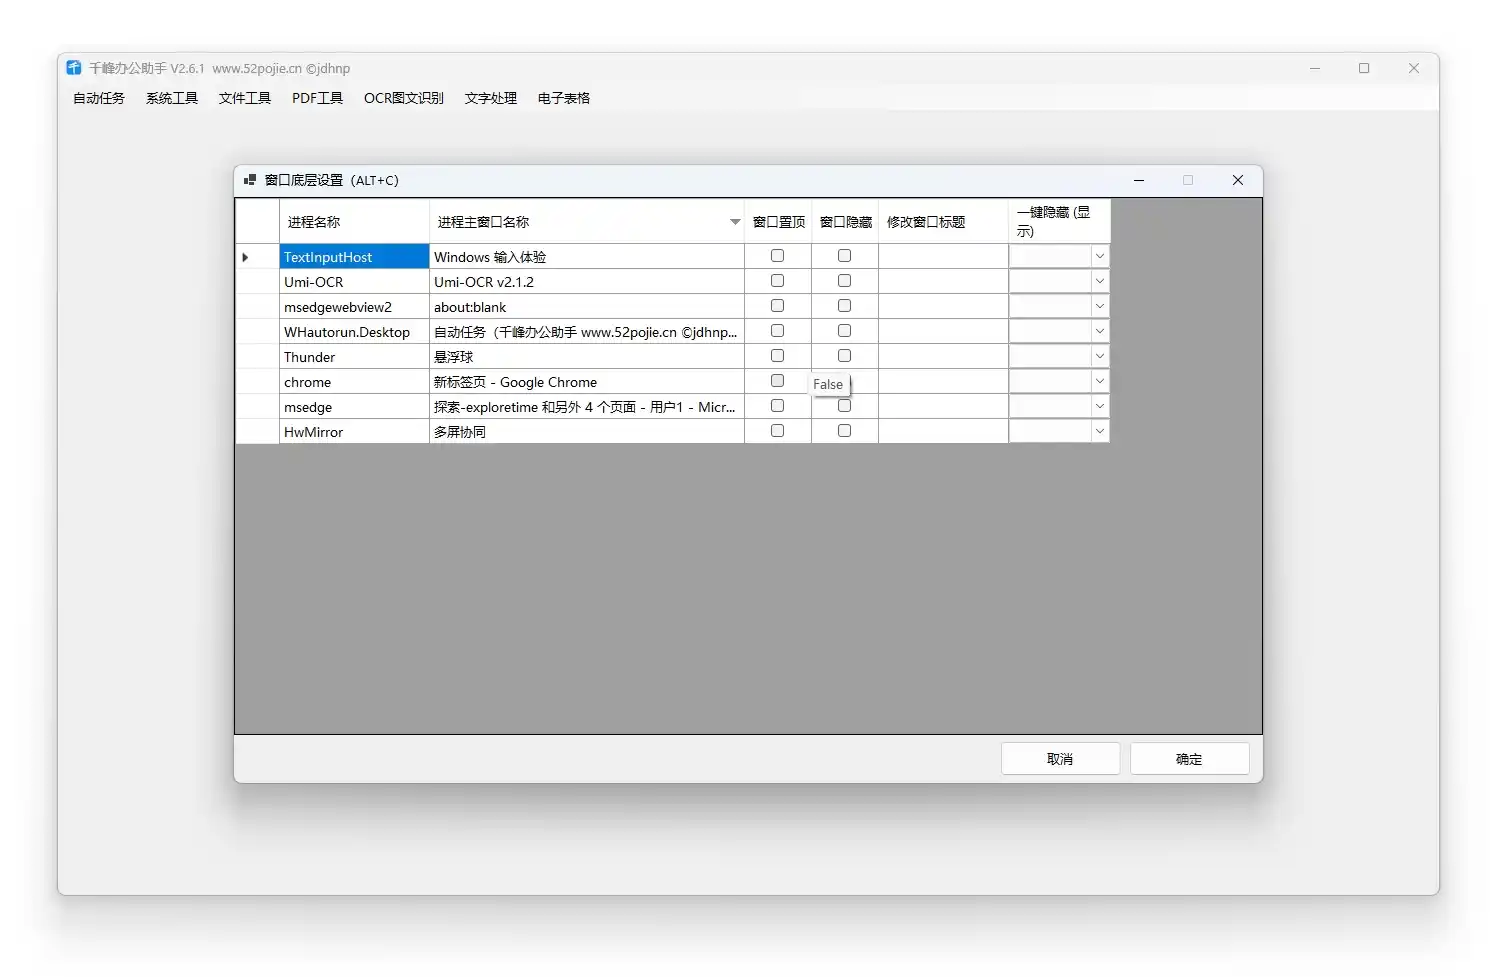Expand 一键隐藏 dropdown for Thunder
Viewport: 1509px width, 977px height.
[x=1099, y=356]
